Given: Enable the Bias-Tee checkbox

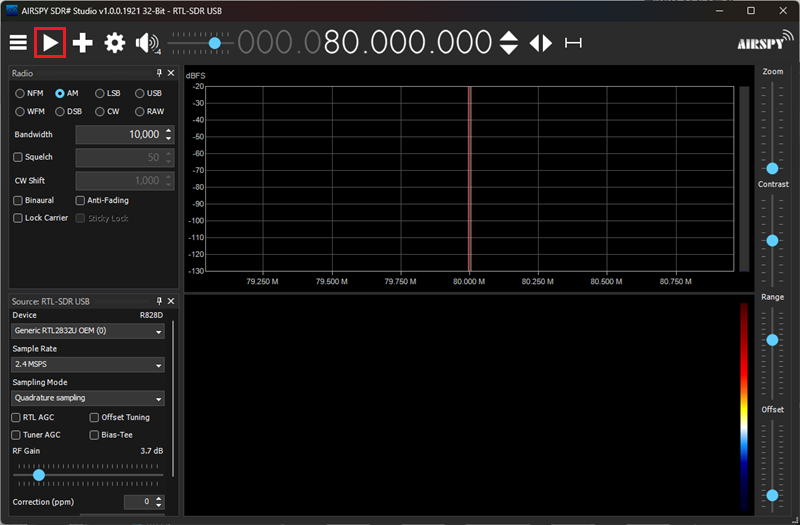Looking at the screenshot, I should coord(94,435).
